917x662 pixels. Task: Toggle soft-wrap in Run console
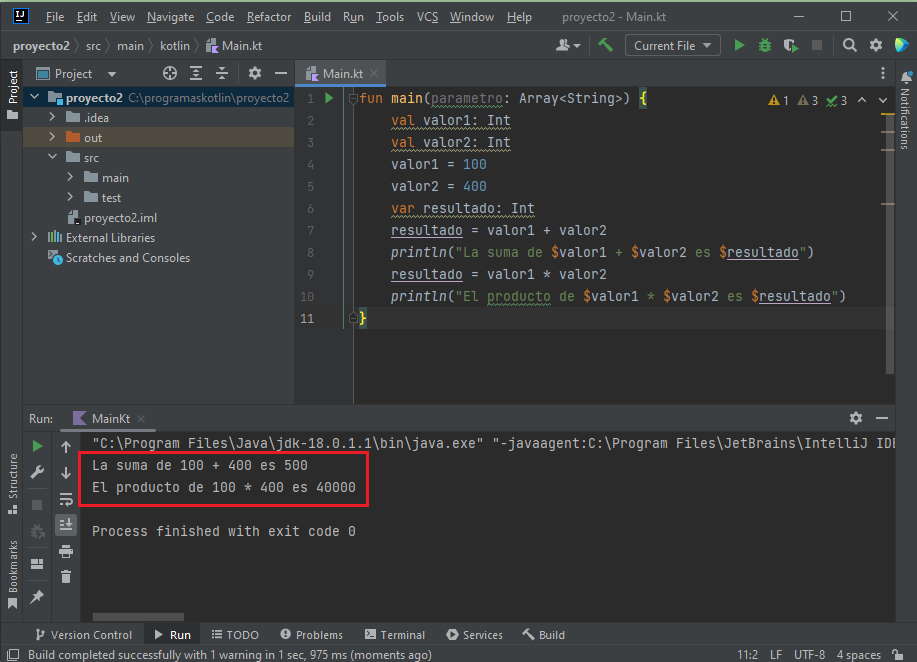click(66, 499)
